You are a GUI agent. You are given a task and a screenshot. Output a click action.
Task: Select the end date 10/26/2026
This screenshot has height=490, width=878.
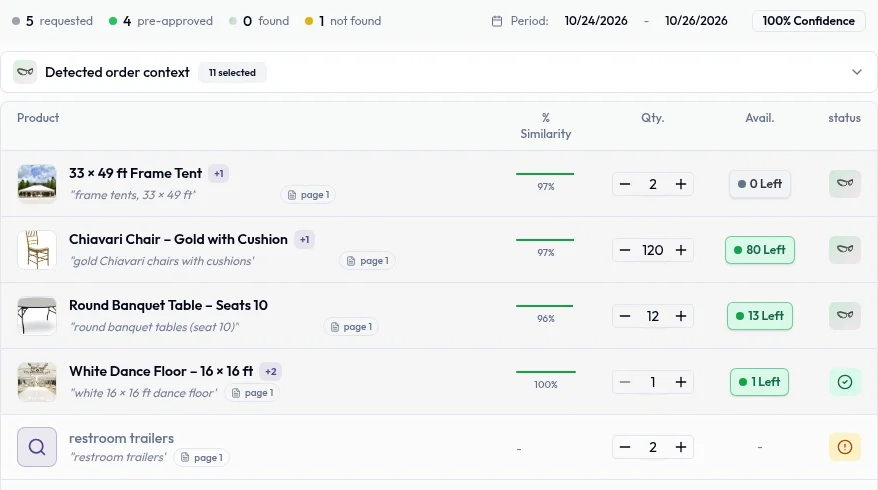click(696, 21)
